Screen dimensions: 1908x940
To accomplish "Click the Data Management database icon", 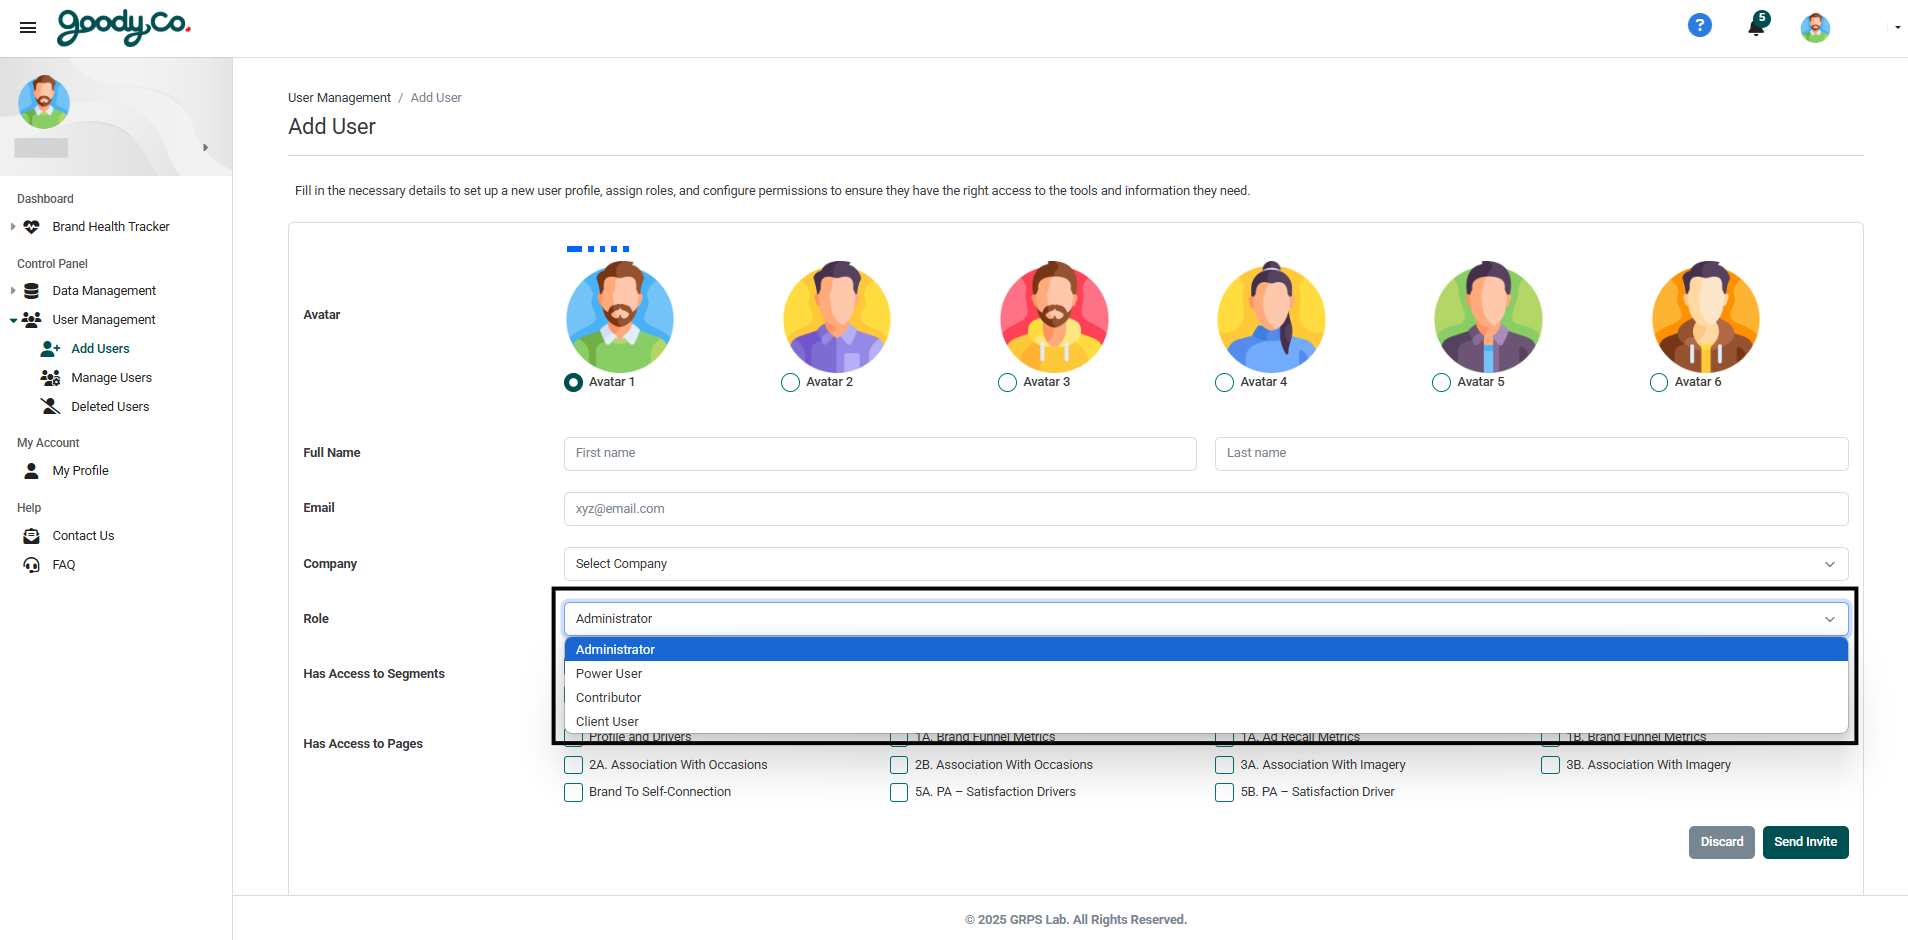I will tap(31, 290).
